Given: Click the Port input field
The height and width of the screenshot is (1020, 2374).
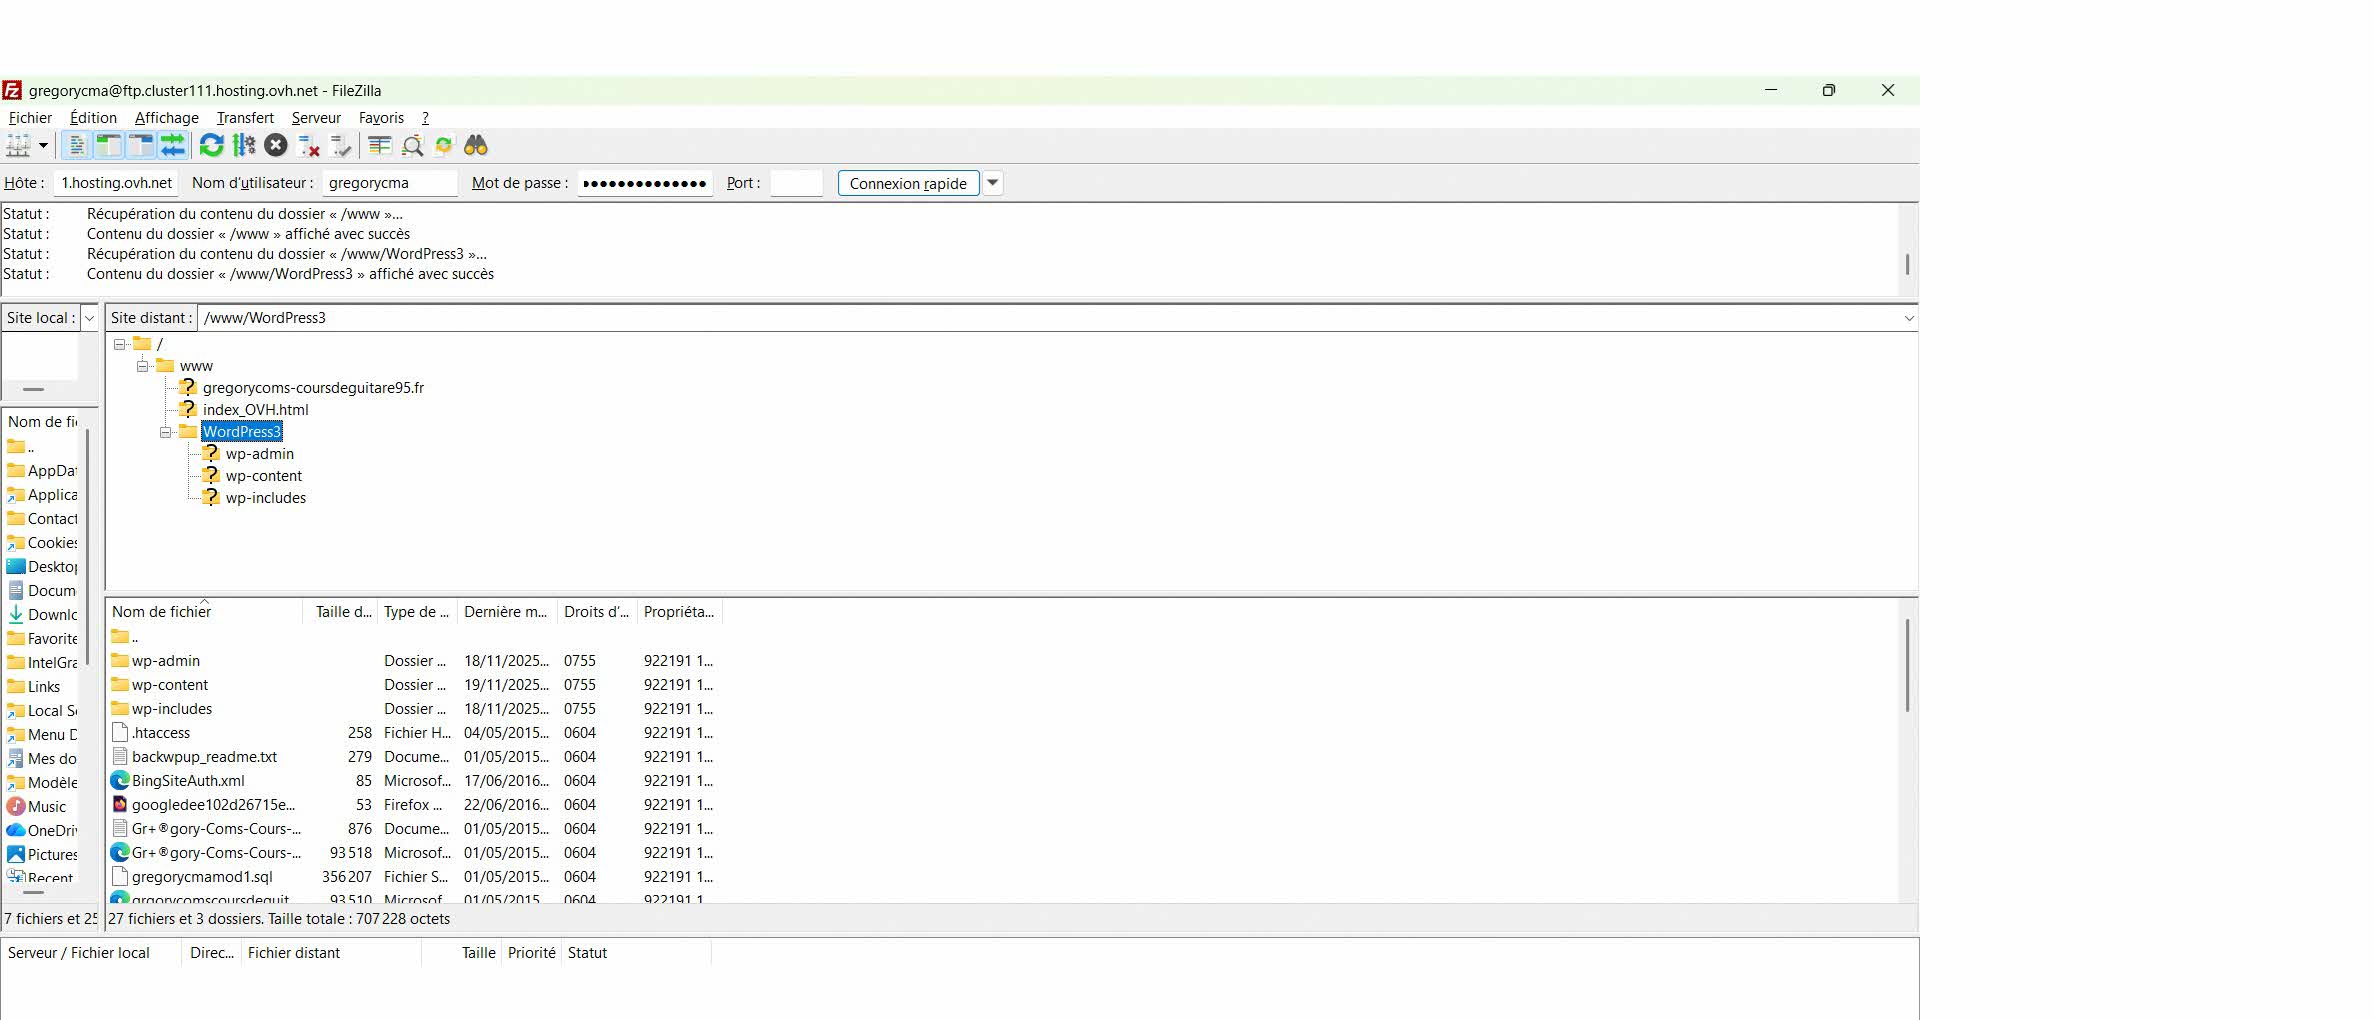Looking at the screenshot, I should [796, 183].
